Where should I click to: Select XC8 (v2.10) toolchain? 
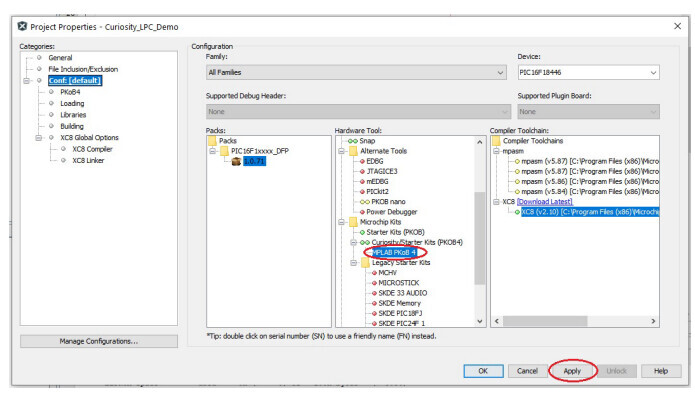point(590,212)
